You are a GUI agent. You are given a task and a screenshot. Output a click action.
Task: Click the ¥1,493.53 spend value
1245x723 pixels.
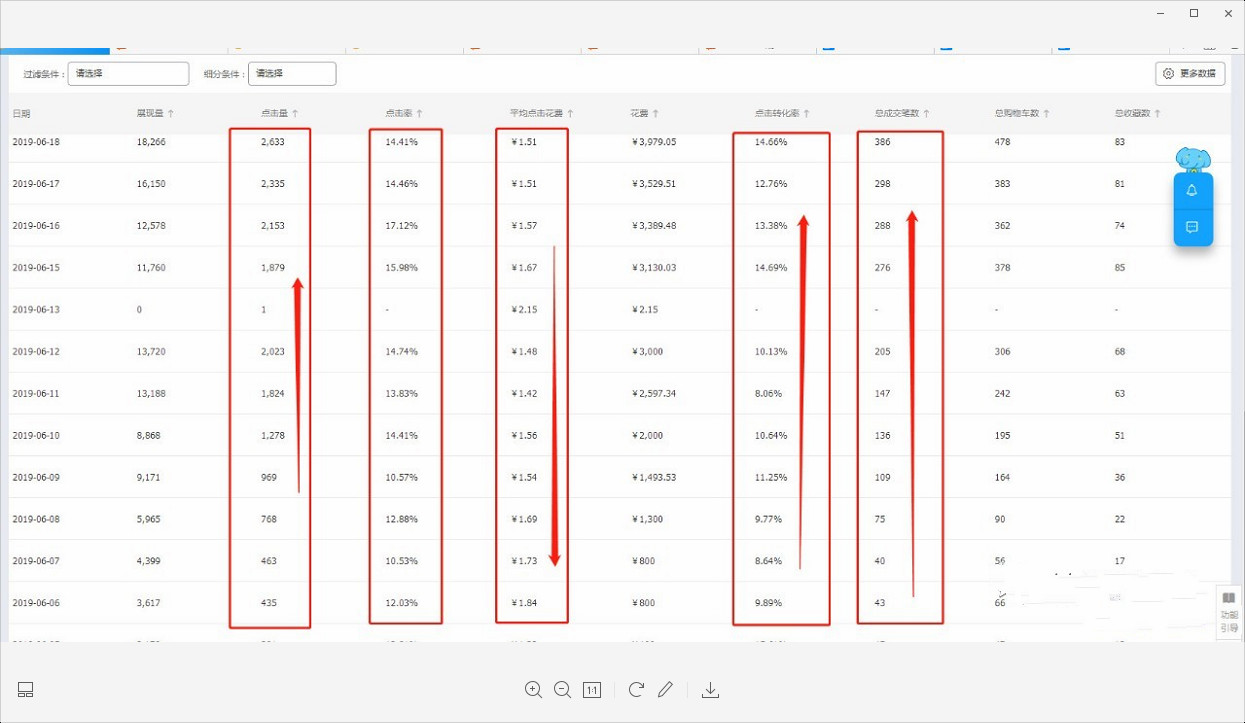click(654, 478)
